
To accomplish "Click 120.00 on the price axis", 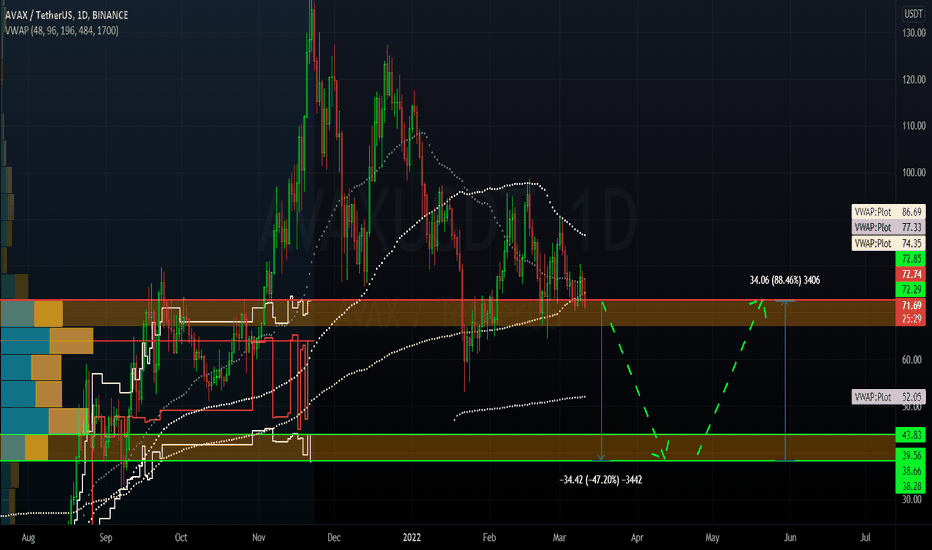I will [914, 80].
